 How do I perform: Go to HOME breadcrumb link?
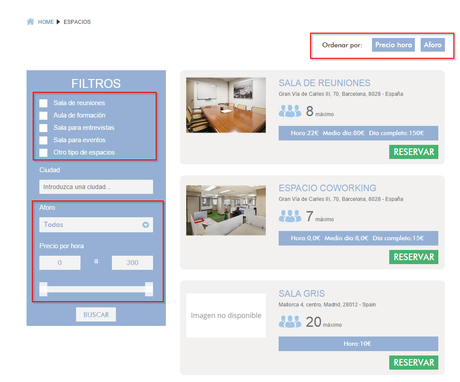(46, 22)
